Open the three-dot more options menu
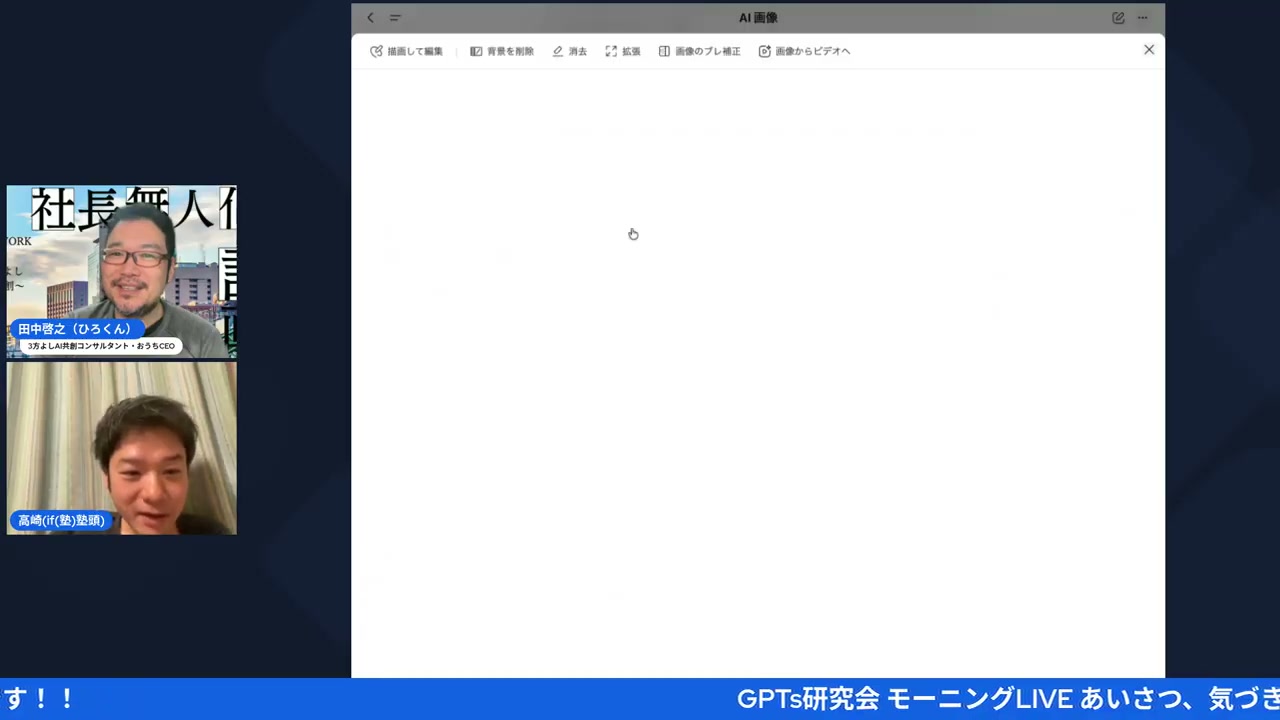1280x720 pixels. click(x=1142, y=17)
